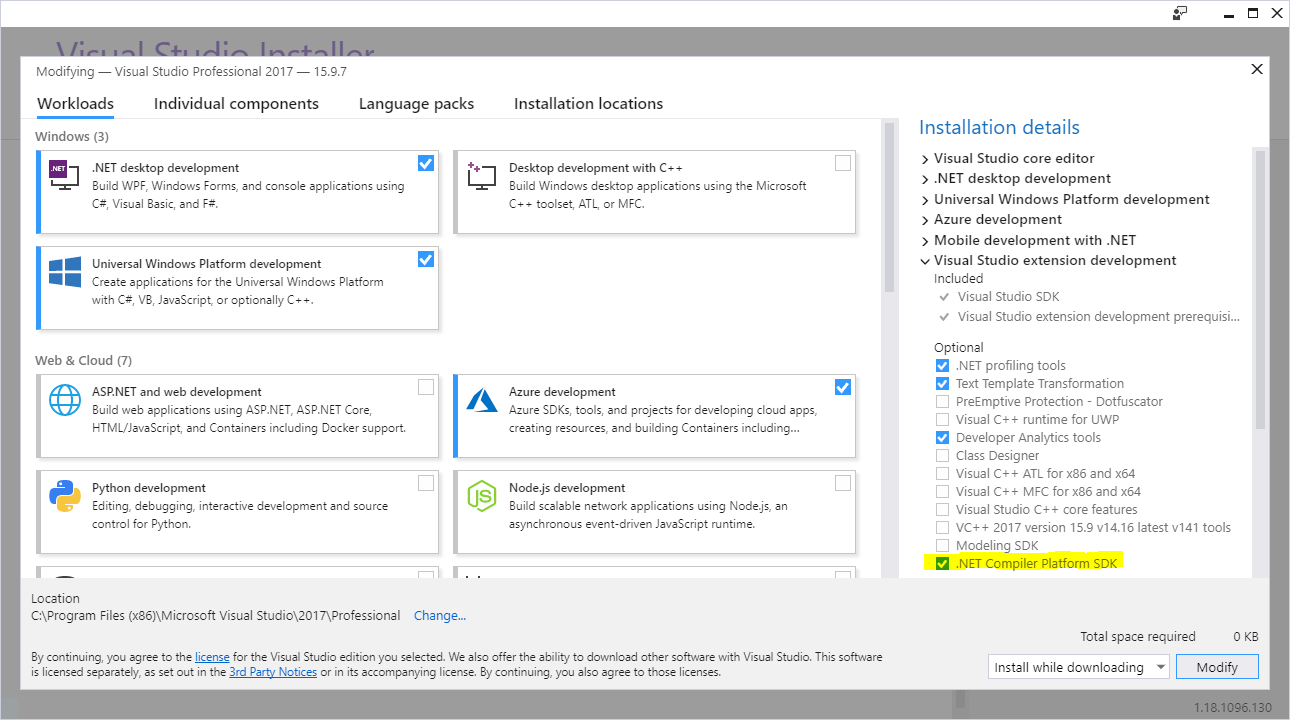Viewport: 1290px width, 720px height.
Task: Enable PreEmptive Protection - Dotfuscator
Action: click(x=942, y=401)
